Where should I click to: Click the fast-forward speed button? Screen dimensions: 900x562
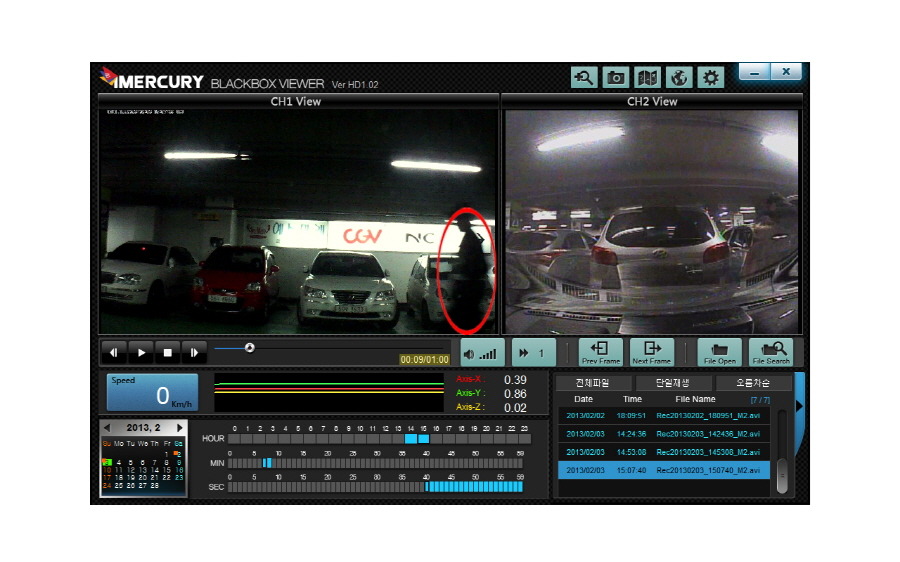(x=534, y=353)
